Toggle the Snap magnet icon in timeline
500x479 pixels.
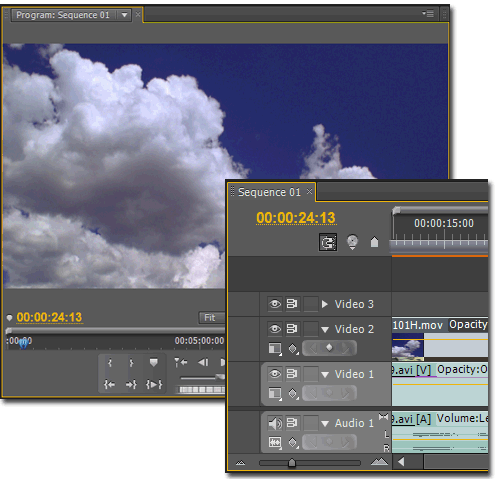tap(328, 242)
